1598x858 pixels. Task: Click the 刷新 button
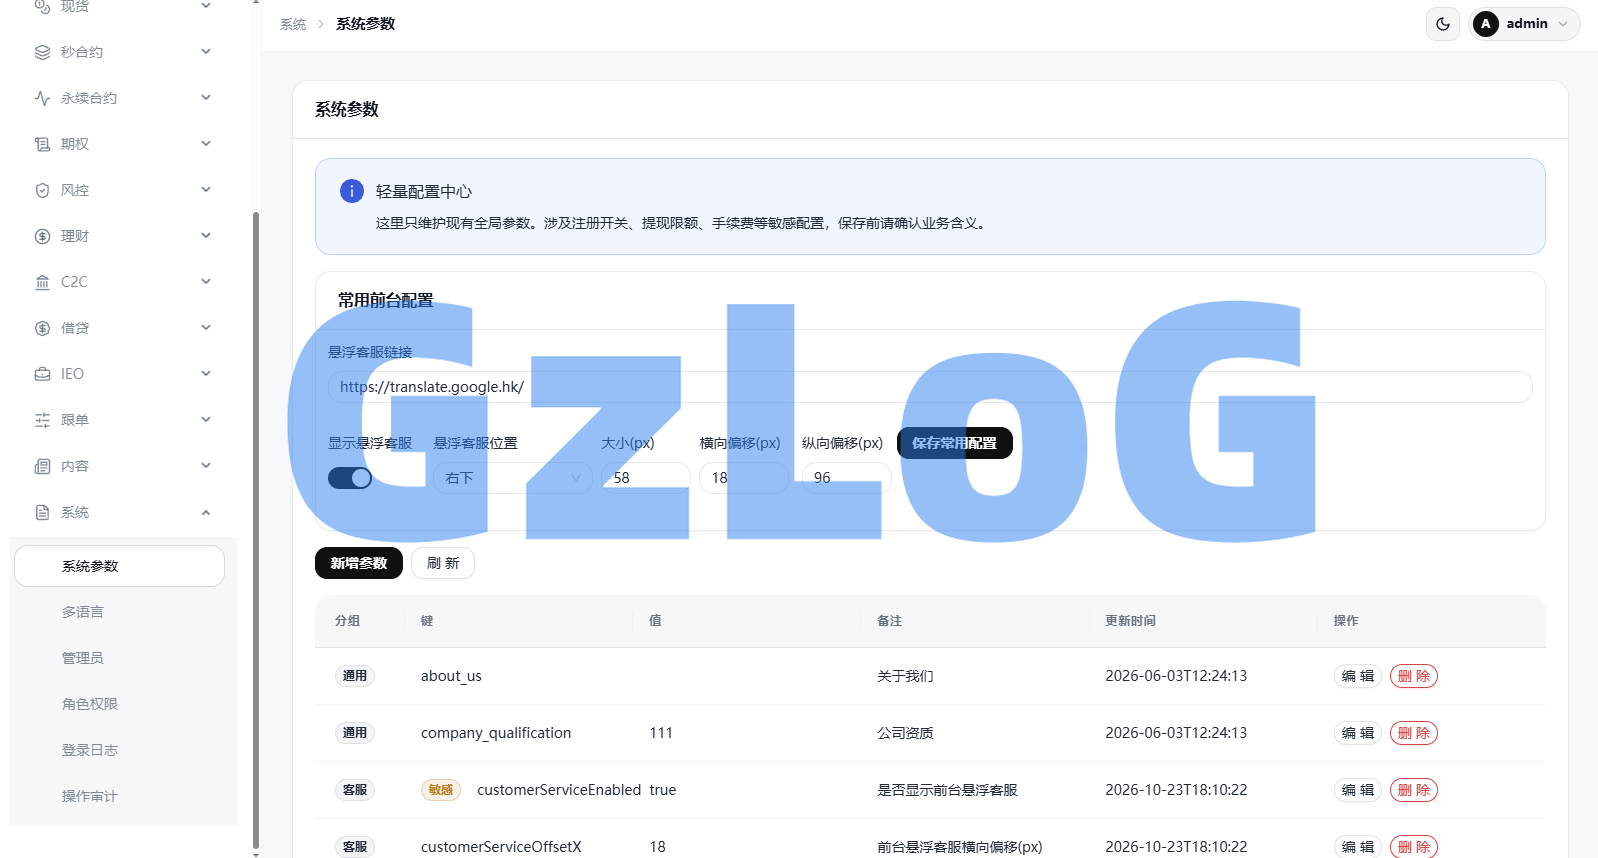coord(443,563)
